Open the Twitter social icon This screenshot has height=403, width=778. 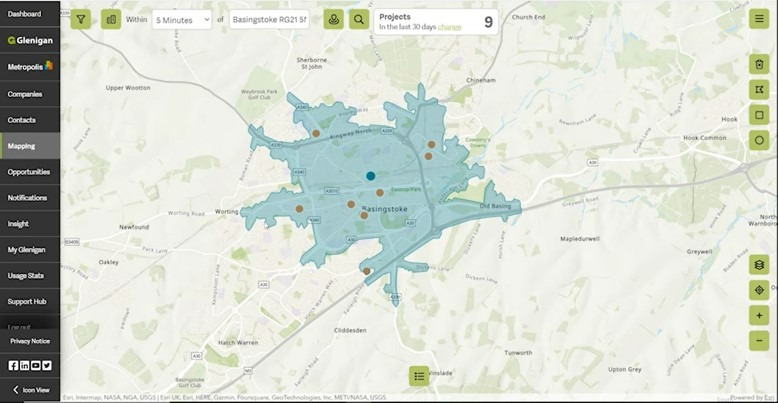pyautogui.click(x=47, y=365)
